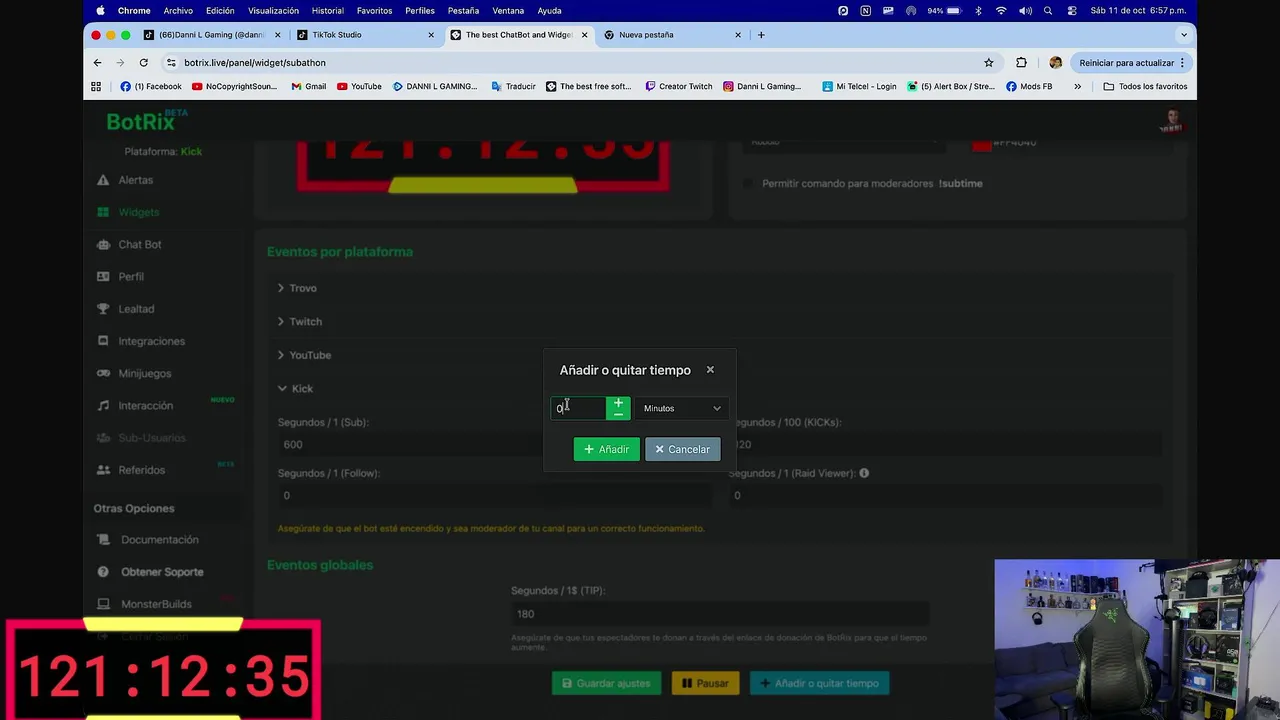Open the Favoritos menu
The height and width of the screenshot is (720, 1280).
click(x=374, y=11)
